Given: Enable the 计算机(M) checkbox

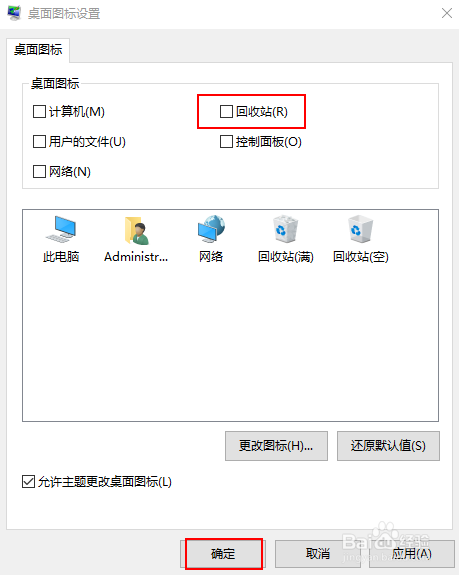Looking at the screenshot, I should (39, 111).
